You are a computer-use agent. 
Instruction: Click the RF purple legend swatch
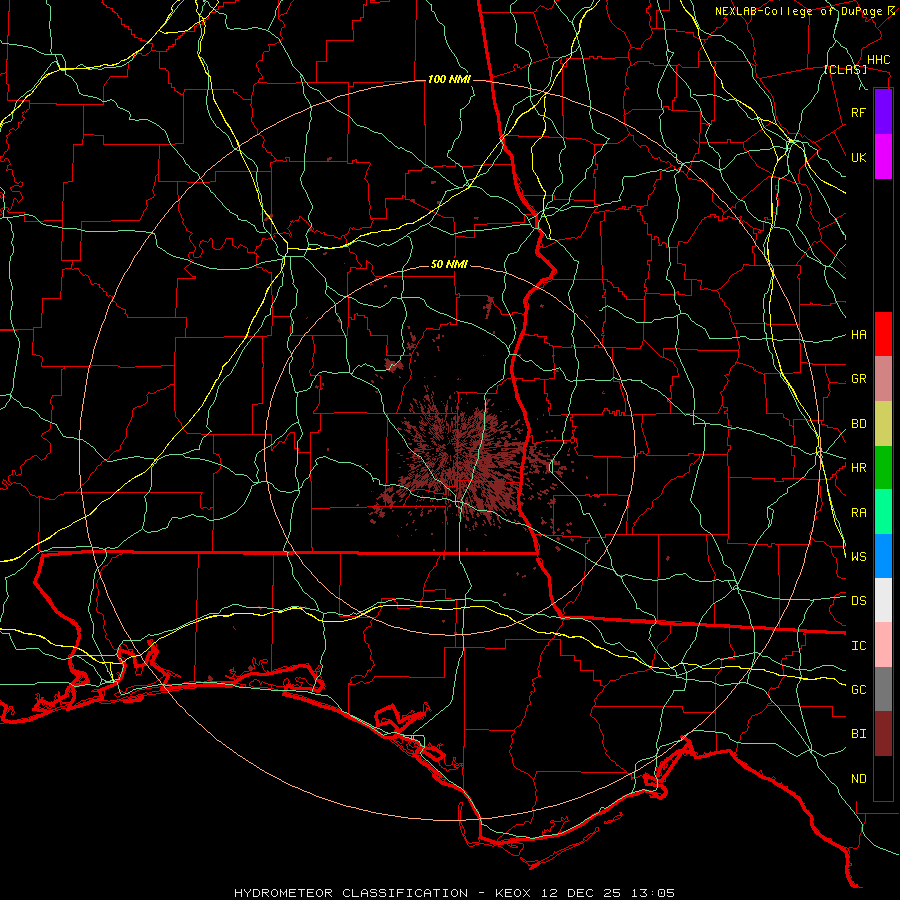(883, 112)
